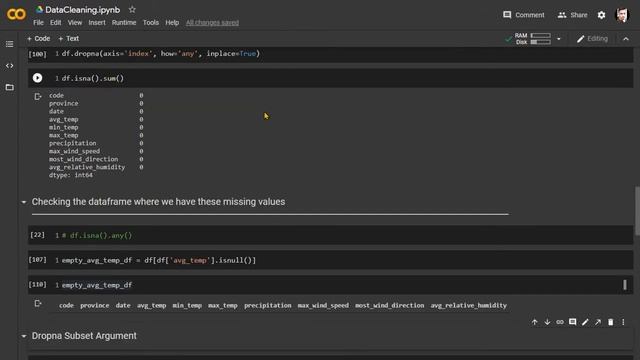
Task: Click the province column header
Action: (95, 305)
